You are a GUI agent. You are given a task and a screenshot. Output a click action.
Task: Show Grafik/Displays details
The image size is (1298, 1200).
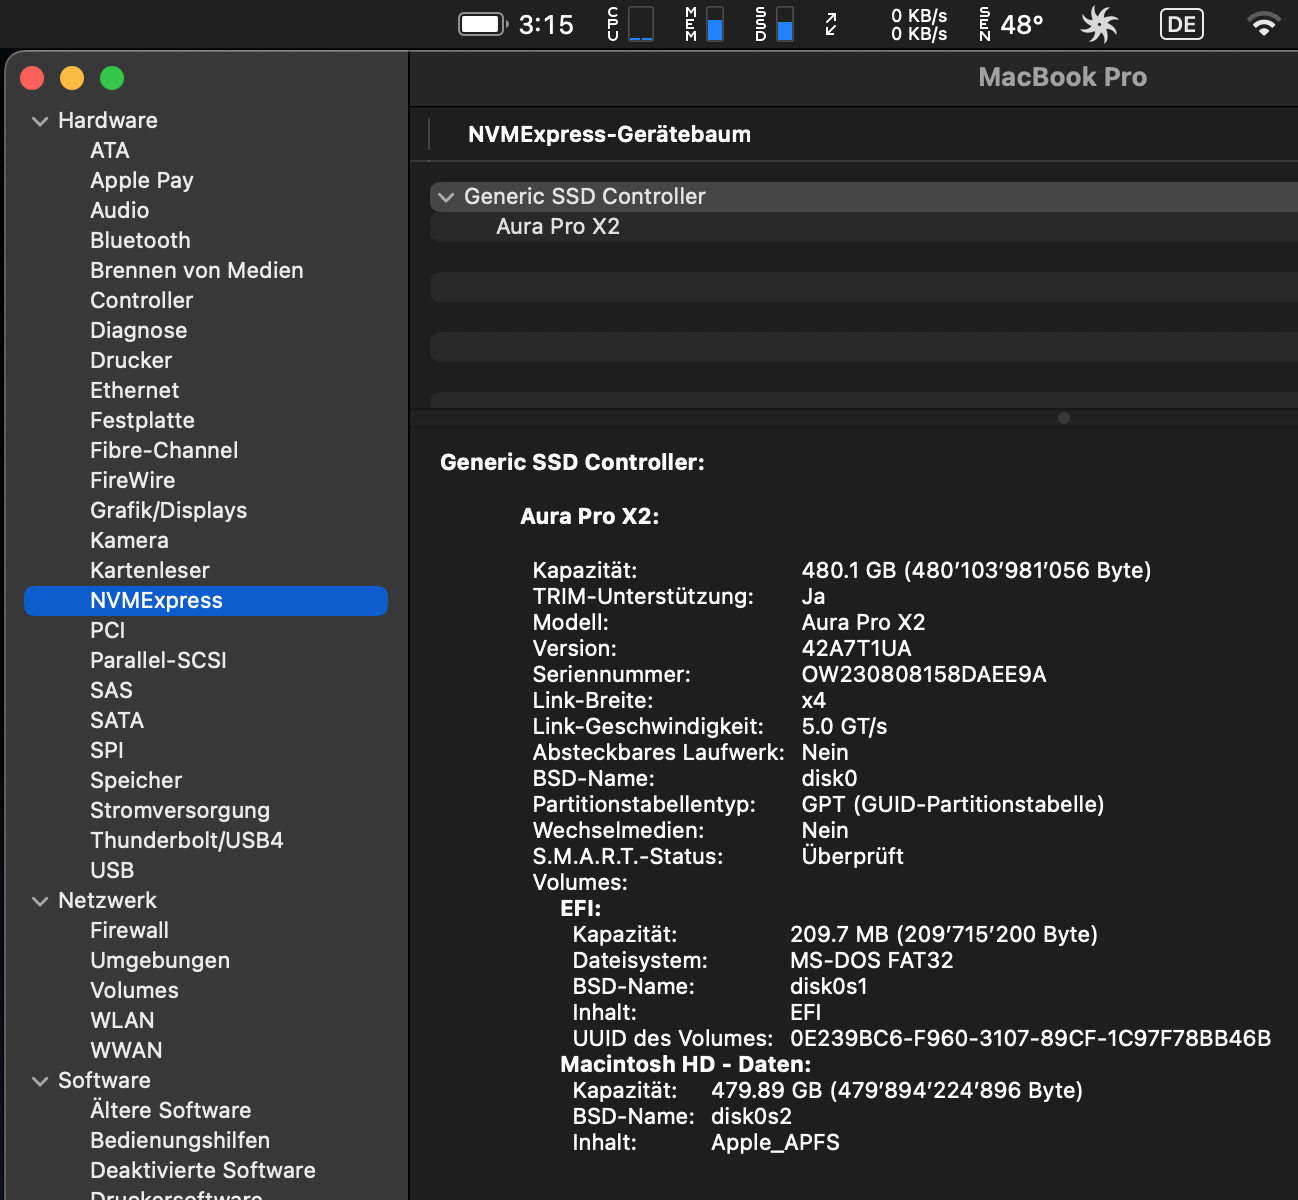coord(169,510)
